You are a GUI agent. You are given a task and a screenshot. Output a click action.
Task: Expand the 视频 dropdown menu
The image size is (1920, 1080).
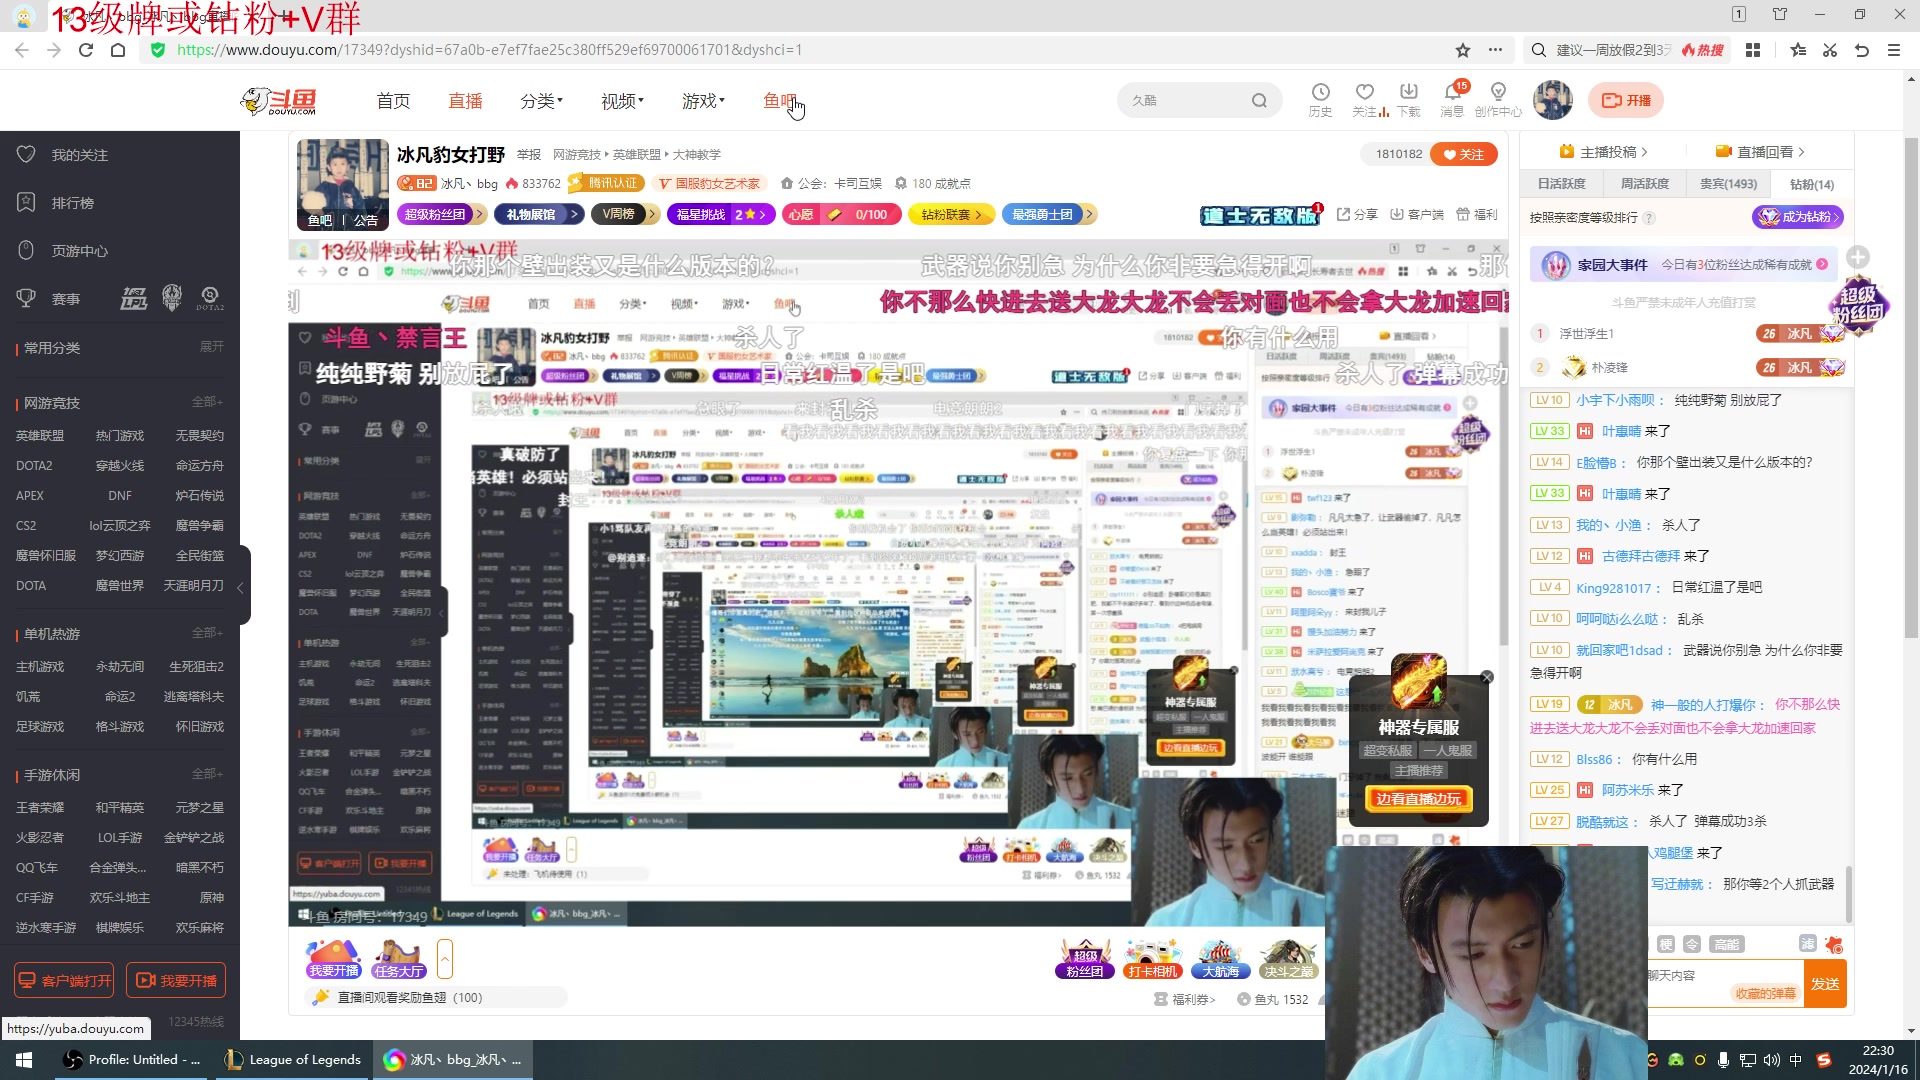(x=622, y=101)
